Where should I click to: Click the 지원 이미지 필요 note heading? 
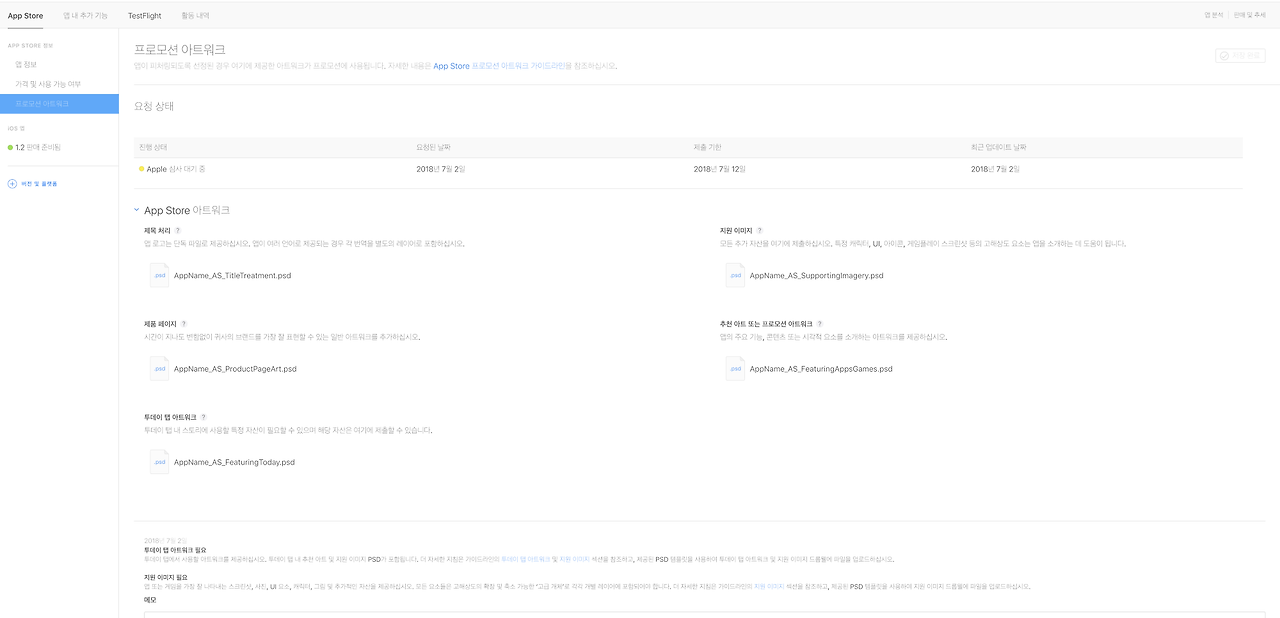pos(166,578)
